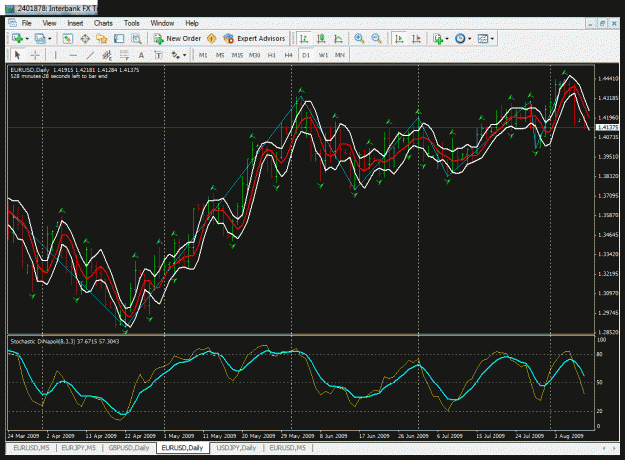The height and width of the screenshot is (460, 625).
Task: Toggle the Expert Advisors button
Action: 255,38
